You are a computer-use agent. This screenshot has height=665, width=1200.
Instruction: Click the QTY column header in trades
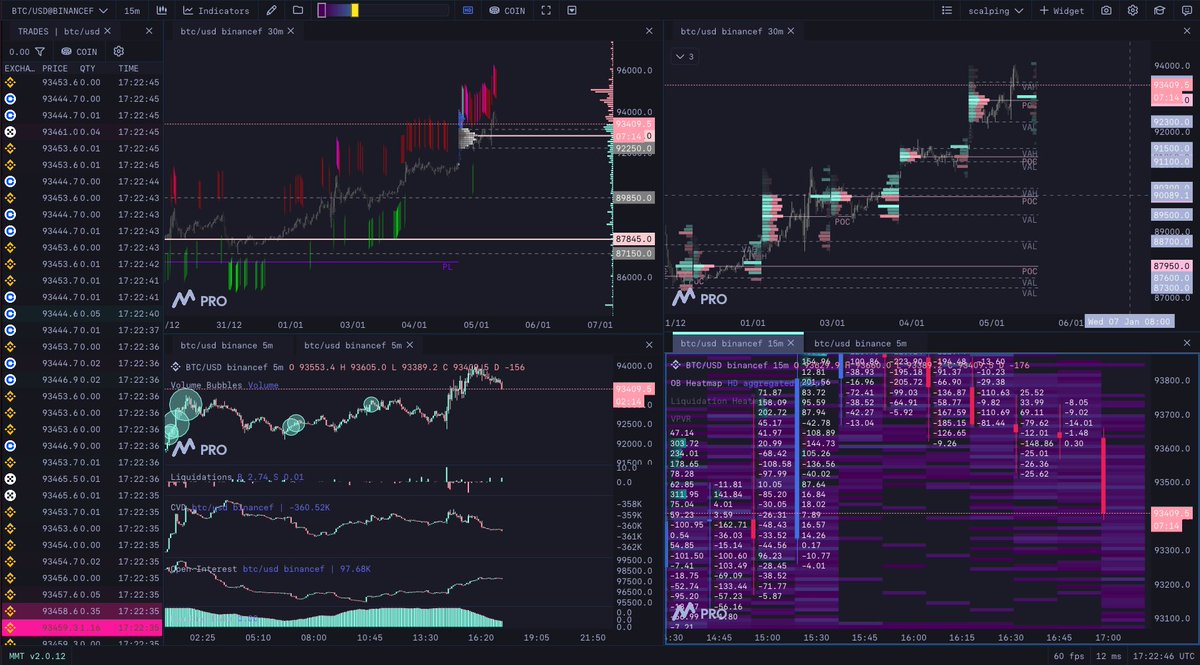[x=89, y=68]
